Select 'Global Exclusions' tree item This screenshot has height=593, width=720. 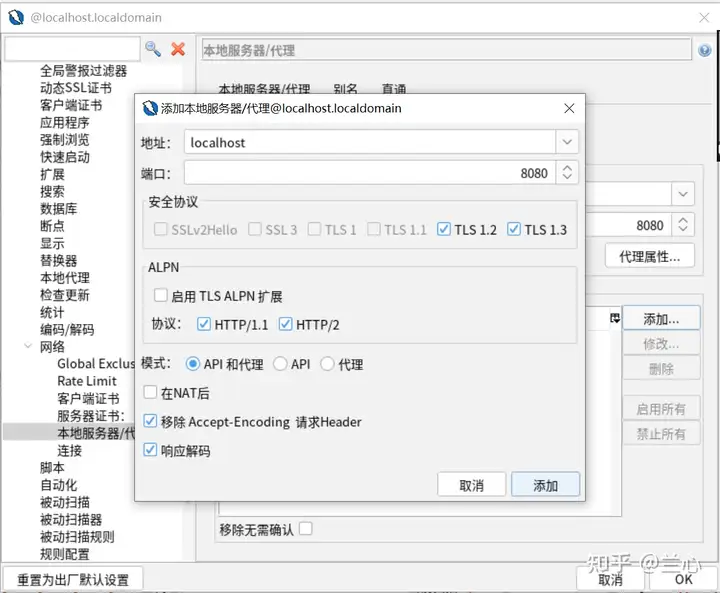coord(96,364)
